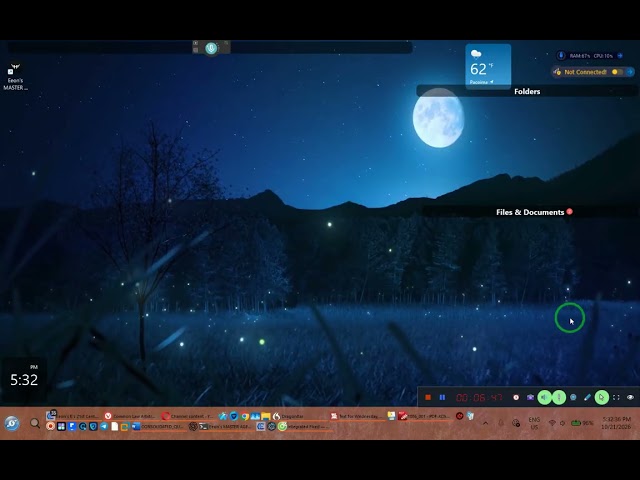Switch to terminal Eeon's MASTER taskbar item
Screen dimensions: 640x480
coord(225,427)
